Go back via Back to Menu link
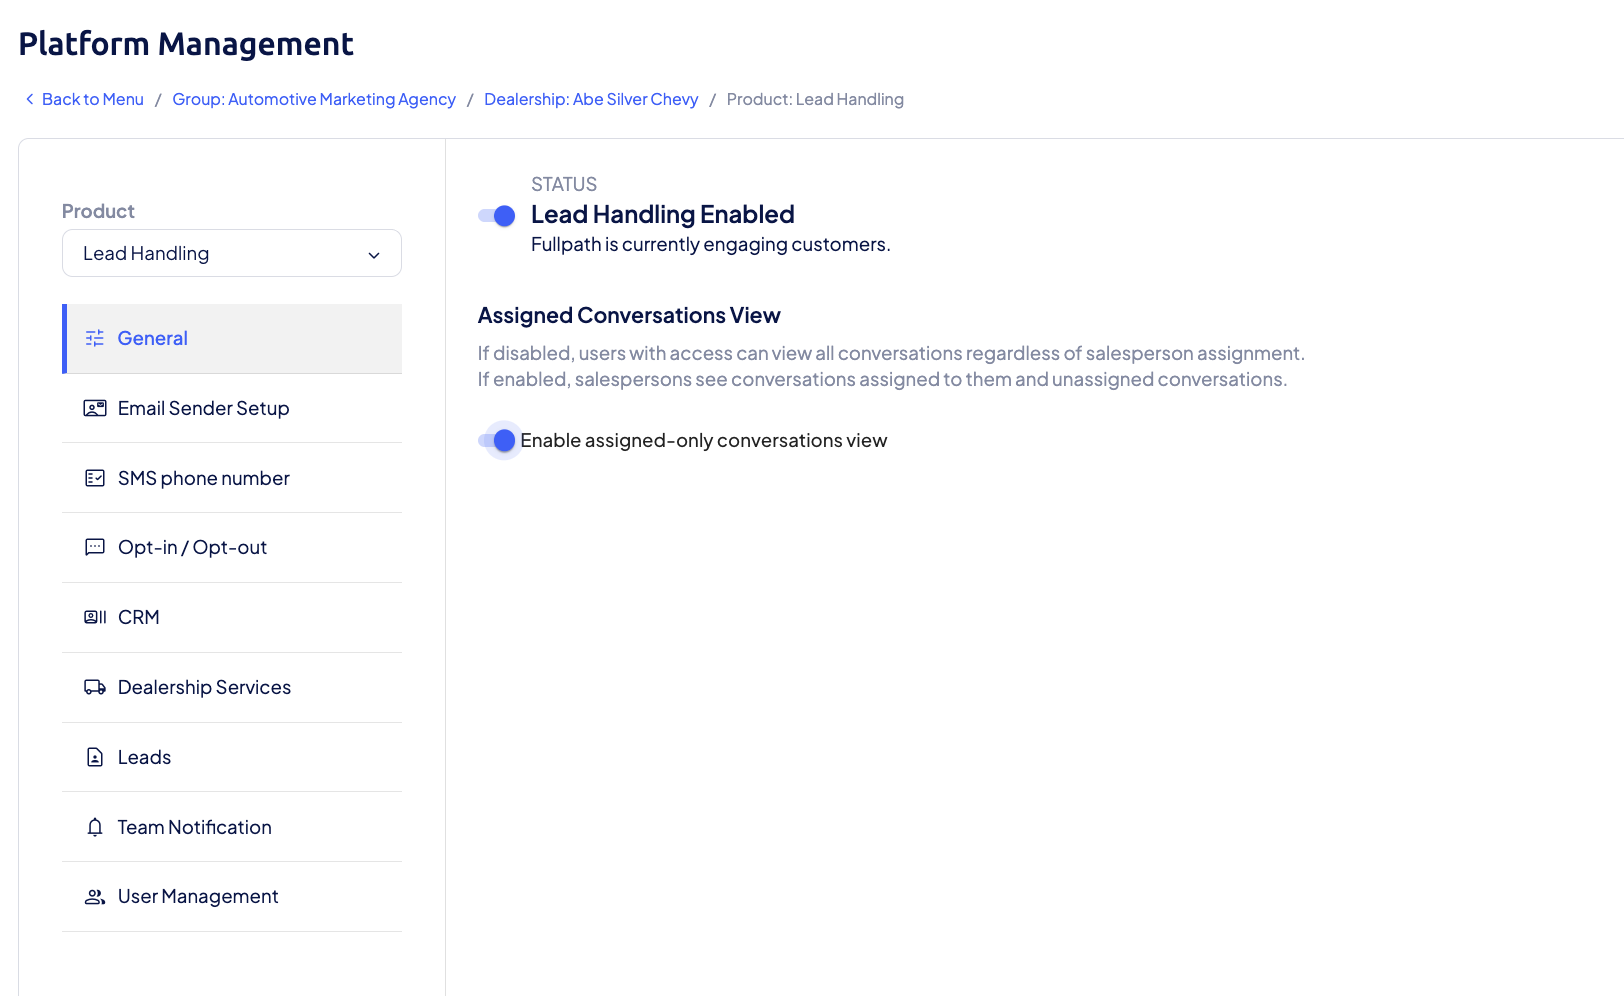This screenshot has width=1624, height=996. pyautogui.click(x=93, y=99)
